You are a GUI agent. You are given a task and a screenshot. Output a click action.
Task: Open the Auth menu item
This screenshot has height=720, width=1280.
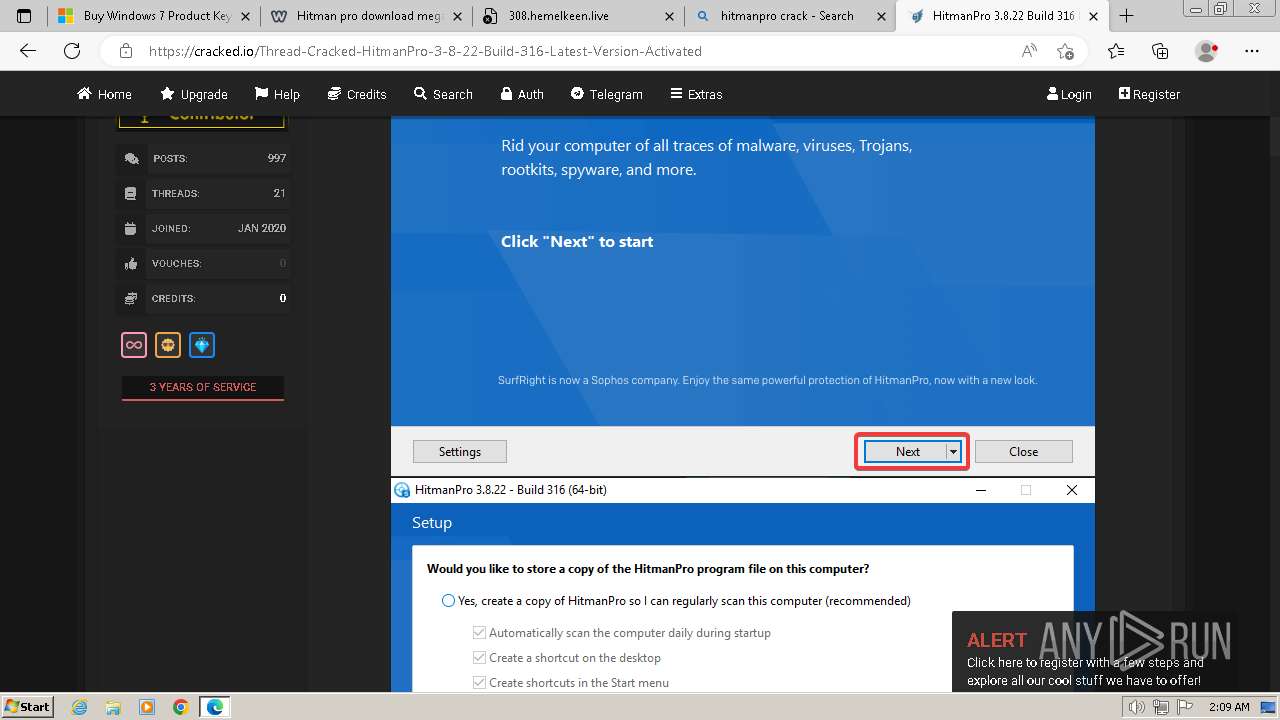click(x=522, y=94)
